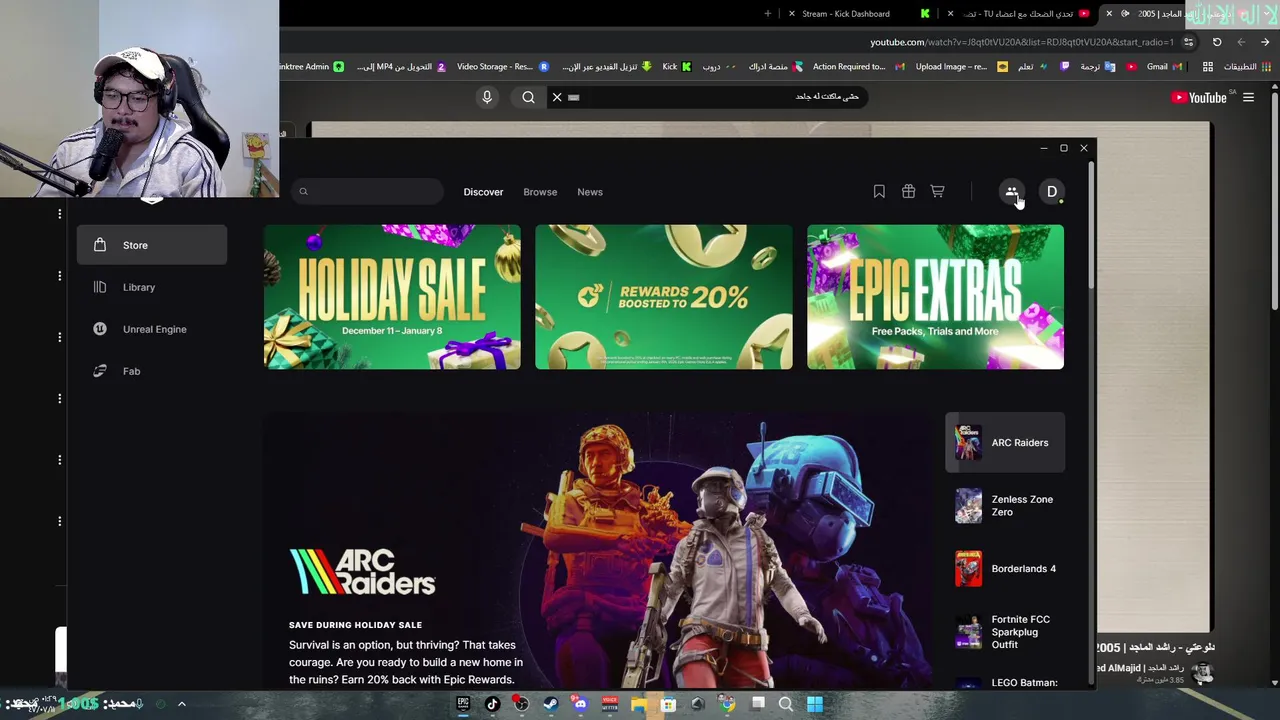The image size is (1280, 720).
Task: Switch to the Discover tab
Action: click(x=483, y=192)
